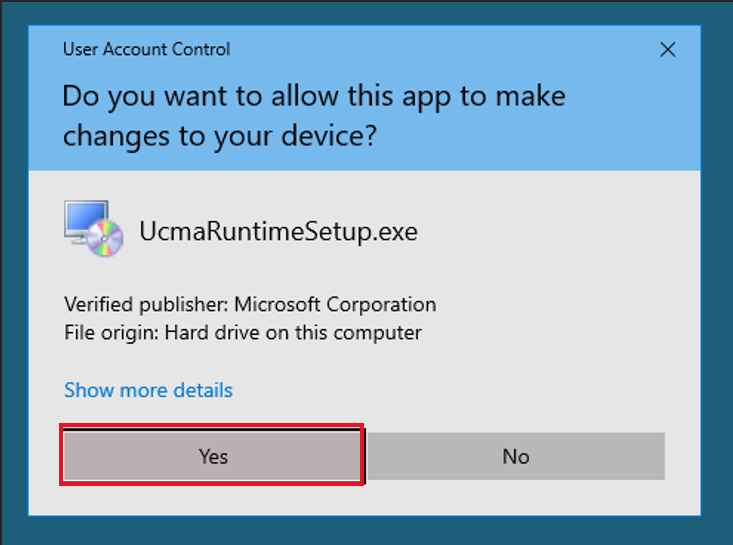Click the words 'Microsoft Corporation'
The image size is (733, 545).
pos(335,304)
